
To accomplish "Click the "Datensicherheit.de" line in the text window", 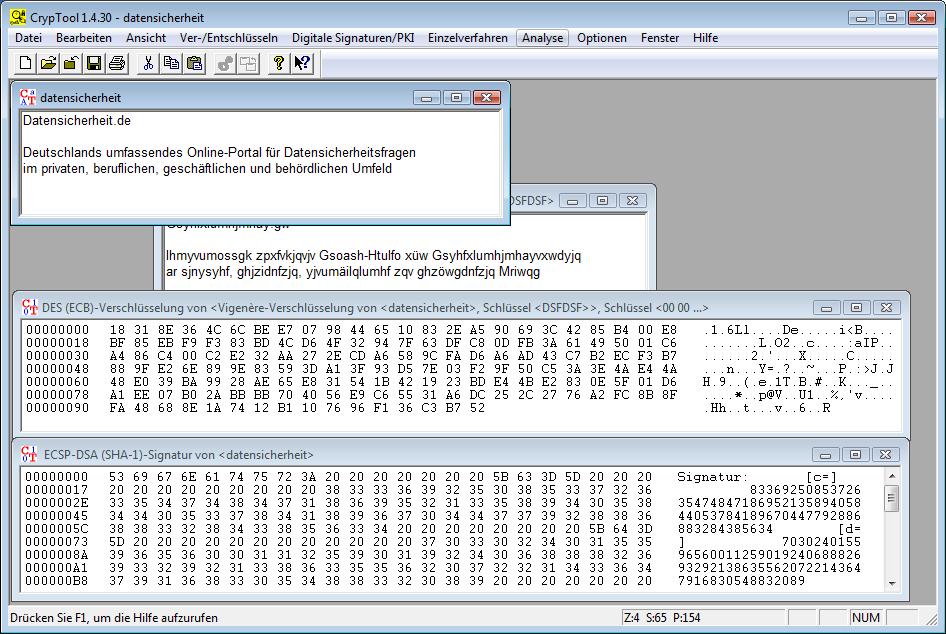I will (x=77, y=121).
